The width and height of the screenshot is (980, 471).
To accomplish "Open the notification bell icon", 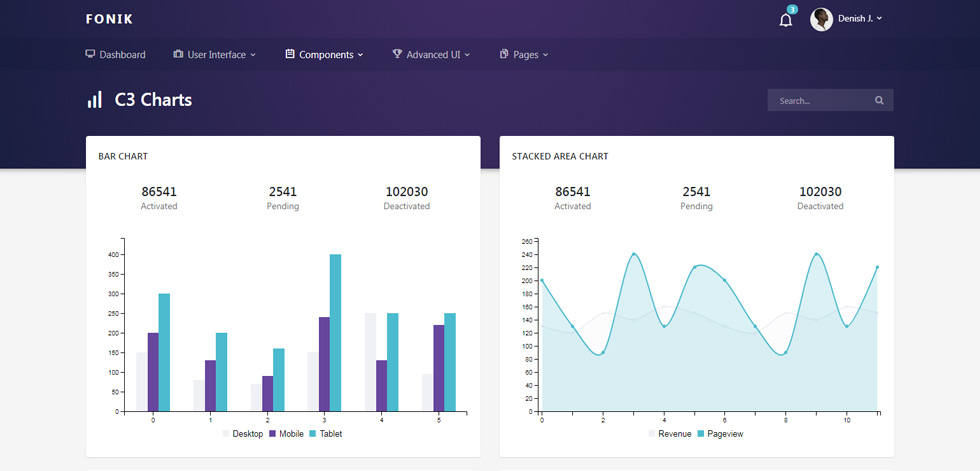I will click(786, 20).
